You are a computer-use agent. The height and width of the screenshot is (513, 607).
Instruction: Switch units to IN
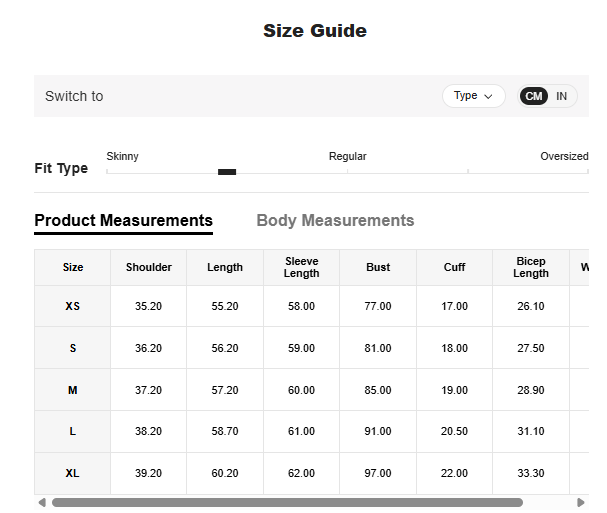point(562,96)
